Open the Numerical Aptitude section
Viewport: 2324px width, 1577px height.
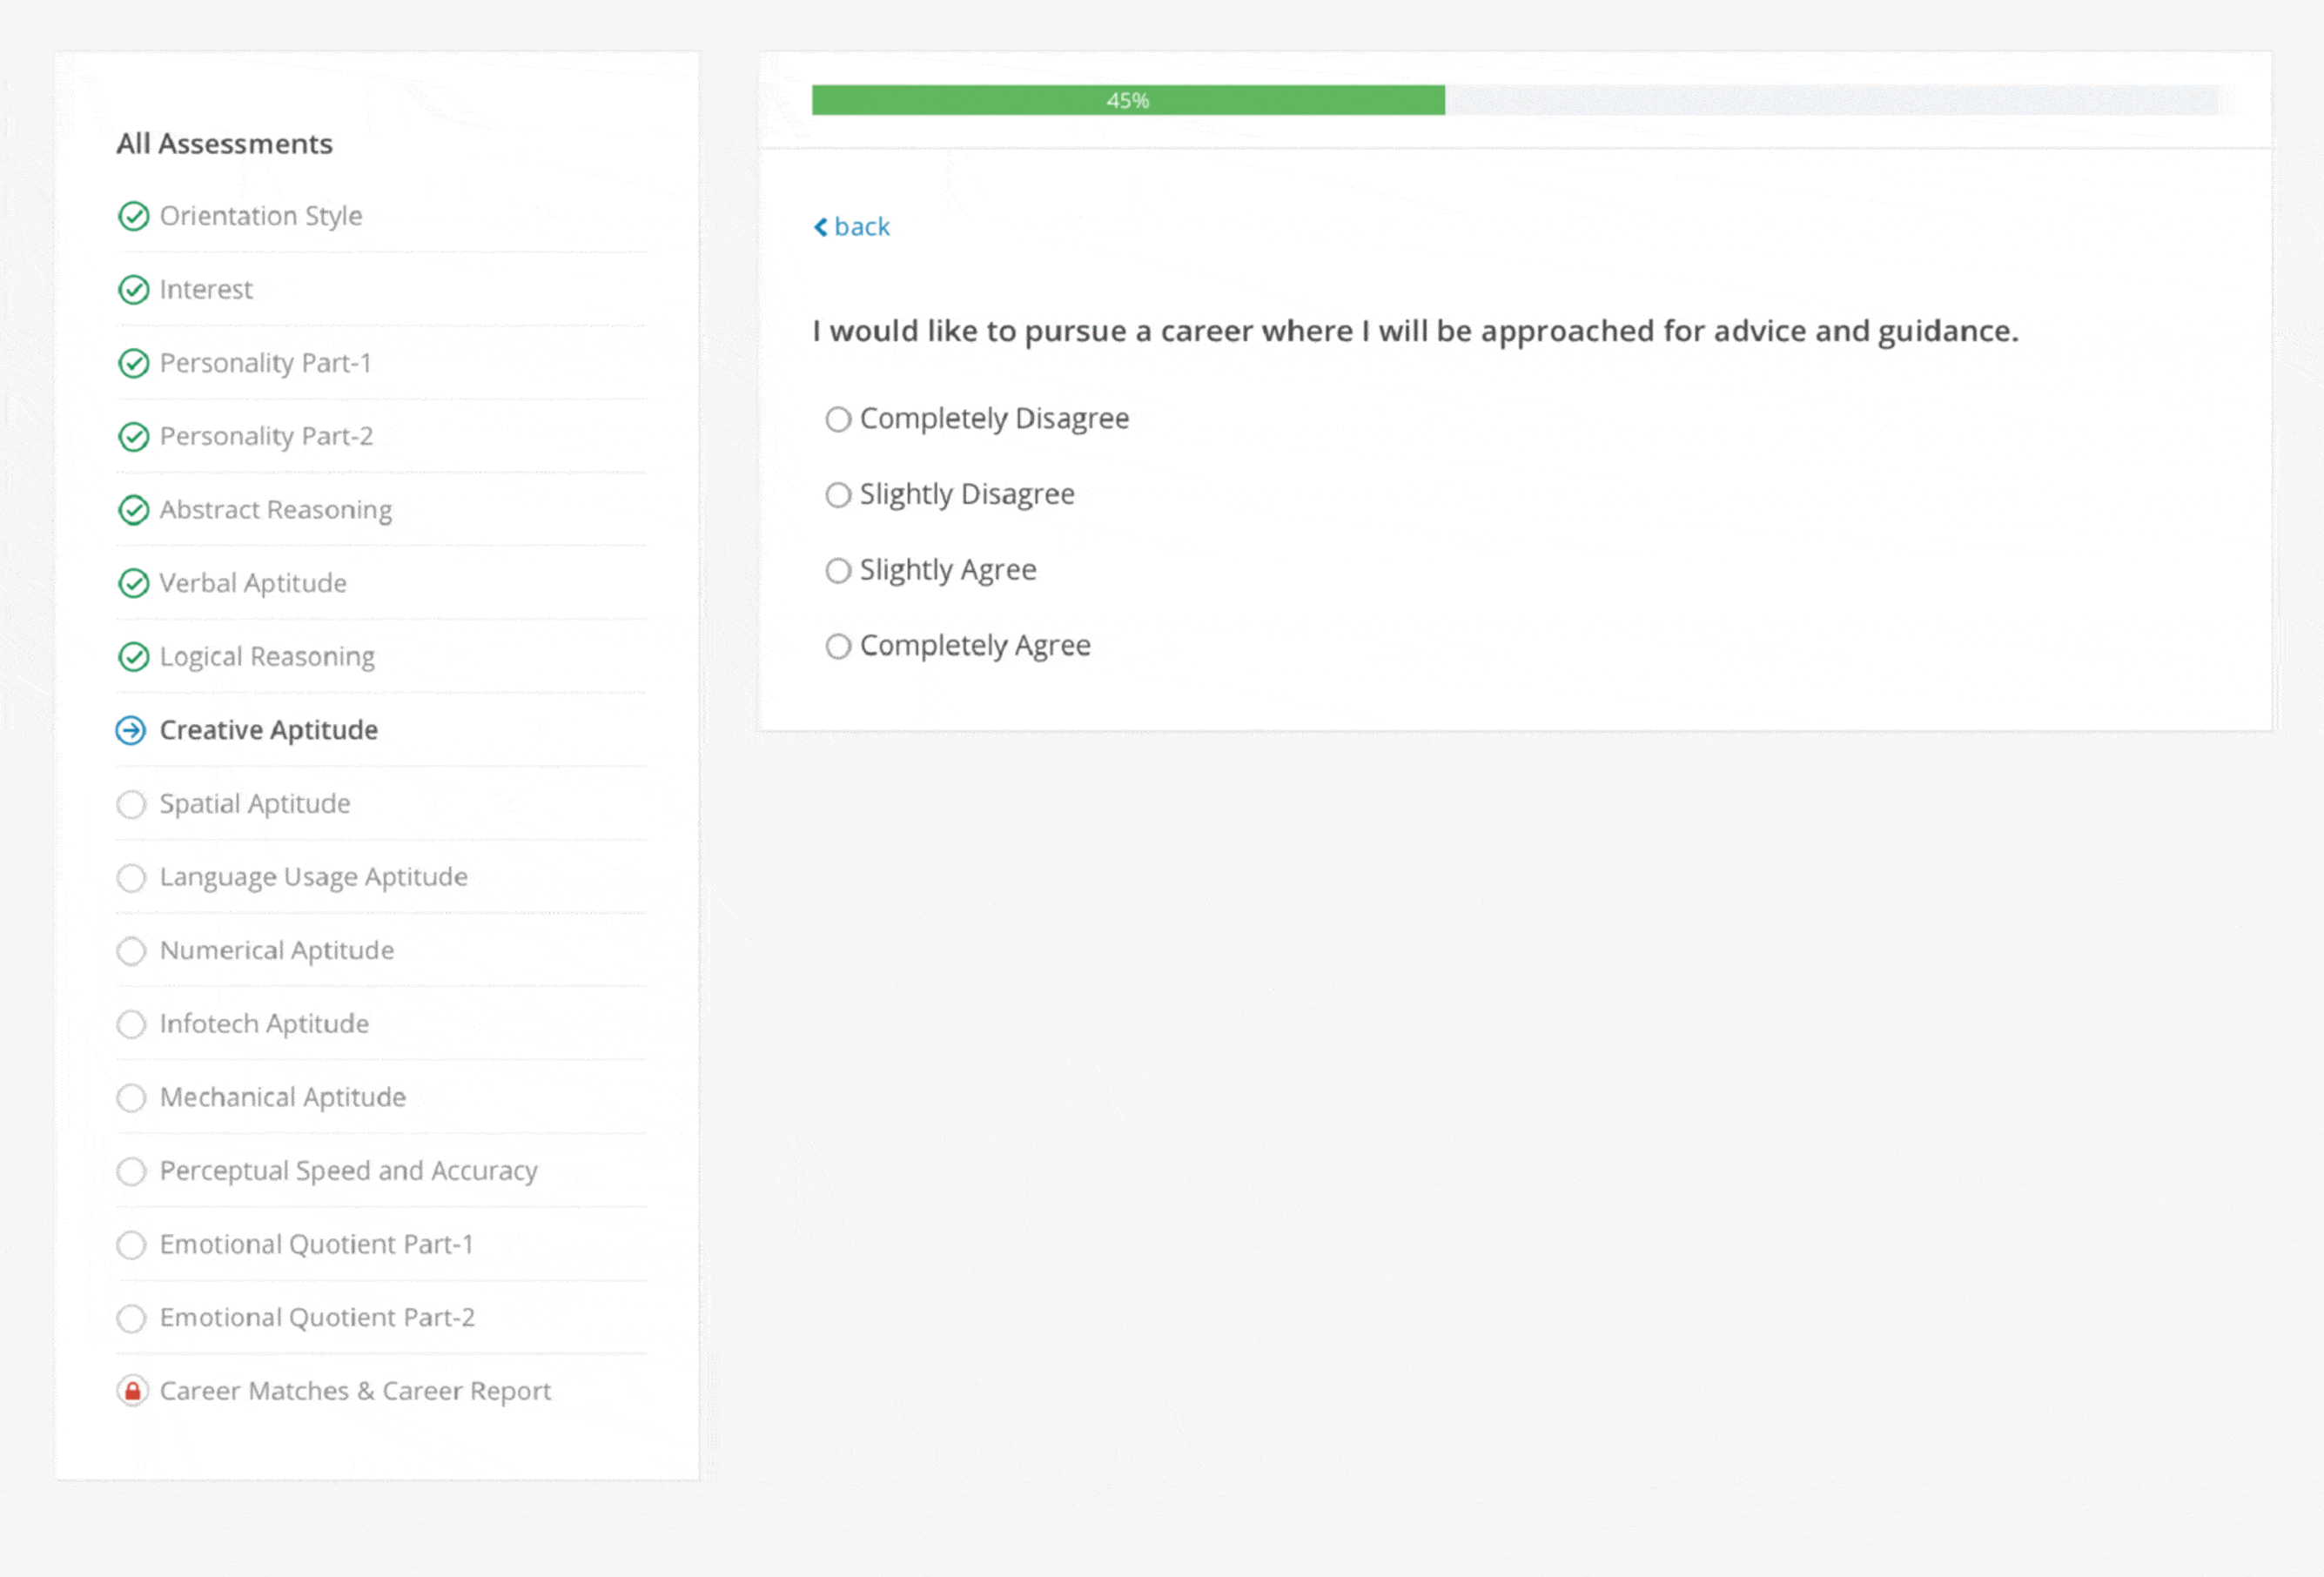click(277, 950)
